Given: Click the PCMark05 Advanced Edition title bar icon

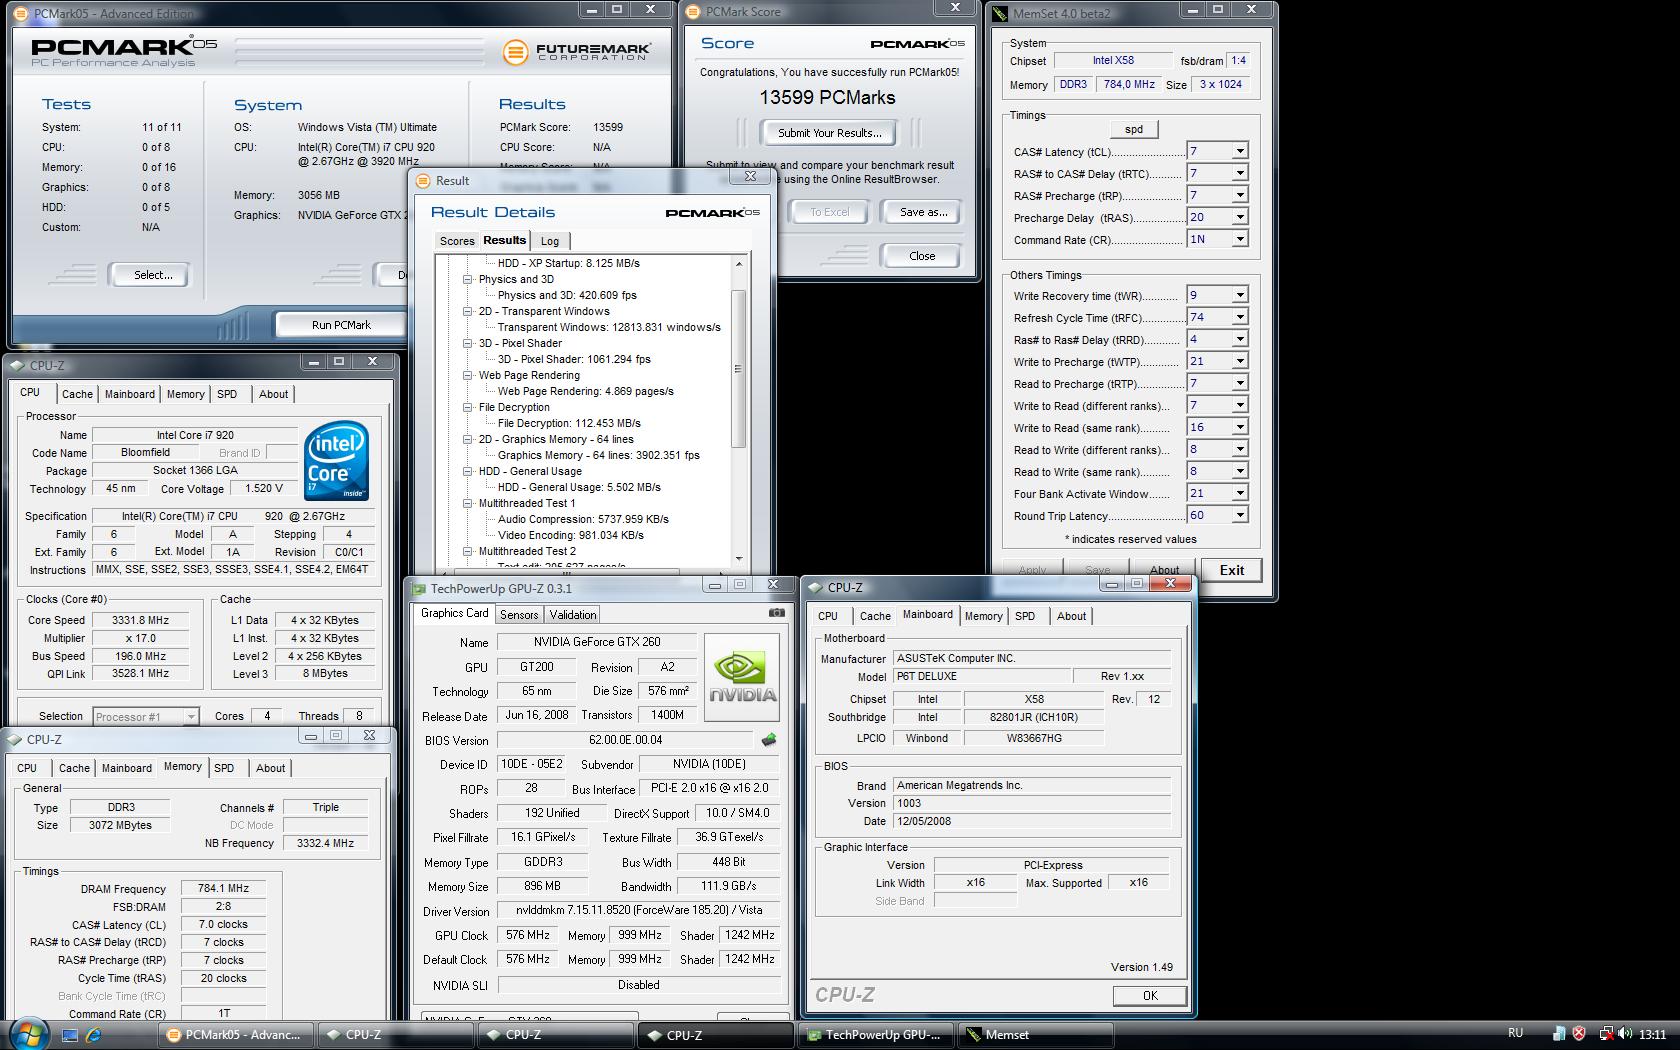Looking at the screenshot, I should tap(21, 14).
